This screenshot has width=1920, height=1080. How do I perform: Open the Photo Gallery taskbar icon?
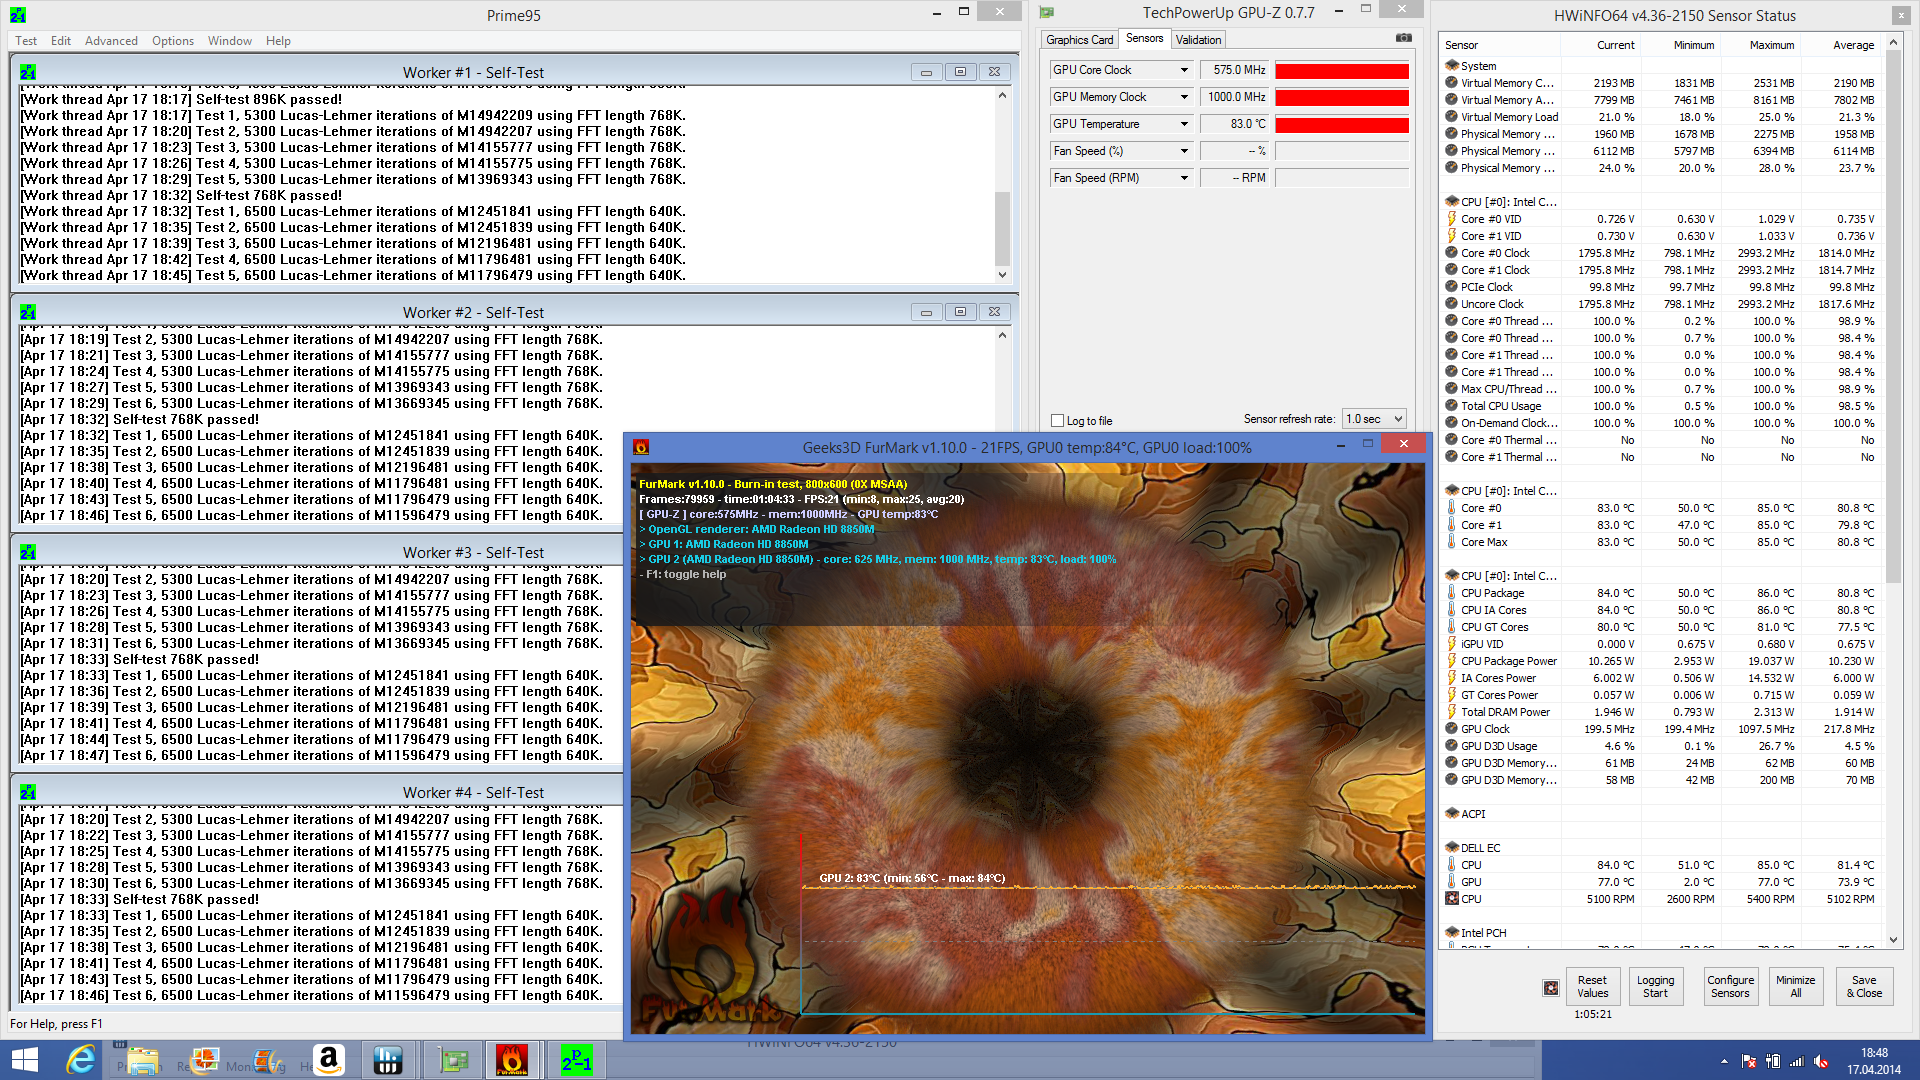(204, 1060)
